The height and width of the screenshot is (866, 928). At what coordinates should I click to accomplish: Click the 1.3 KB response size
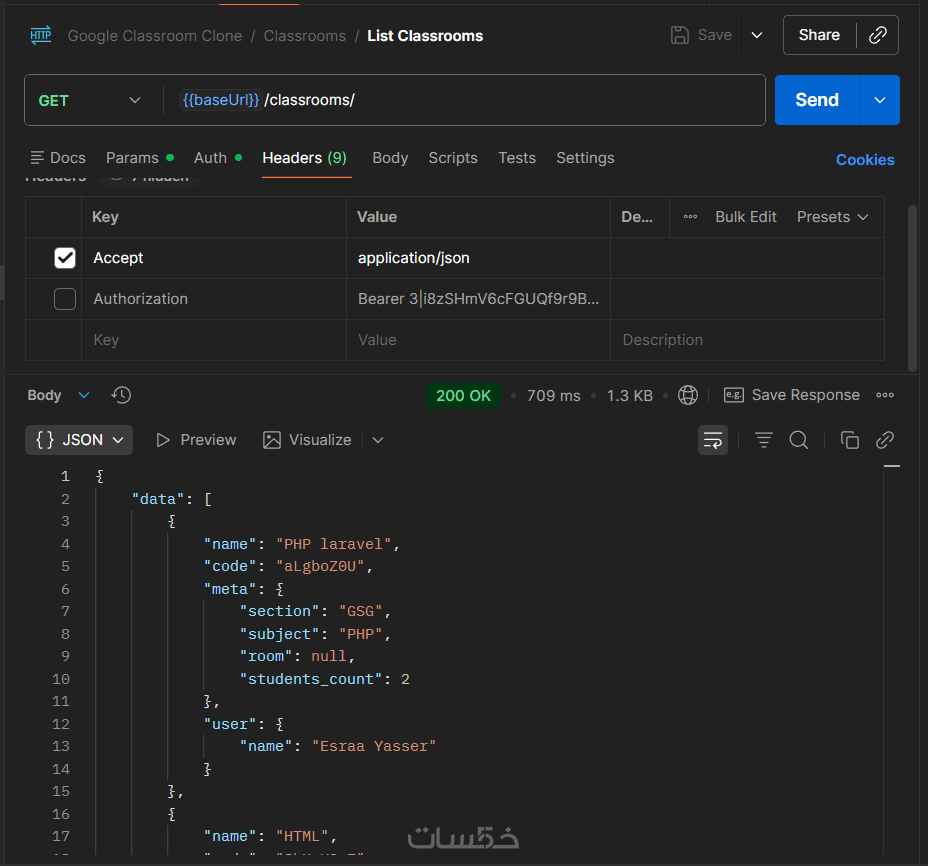(630, 395)
